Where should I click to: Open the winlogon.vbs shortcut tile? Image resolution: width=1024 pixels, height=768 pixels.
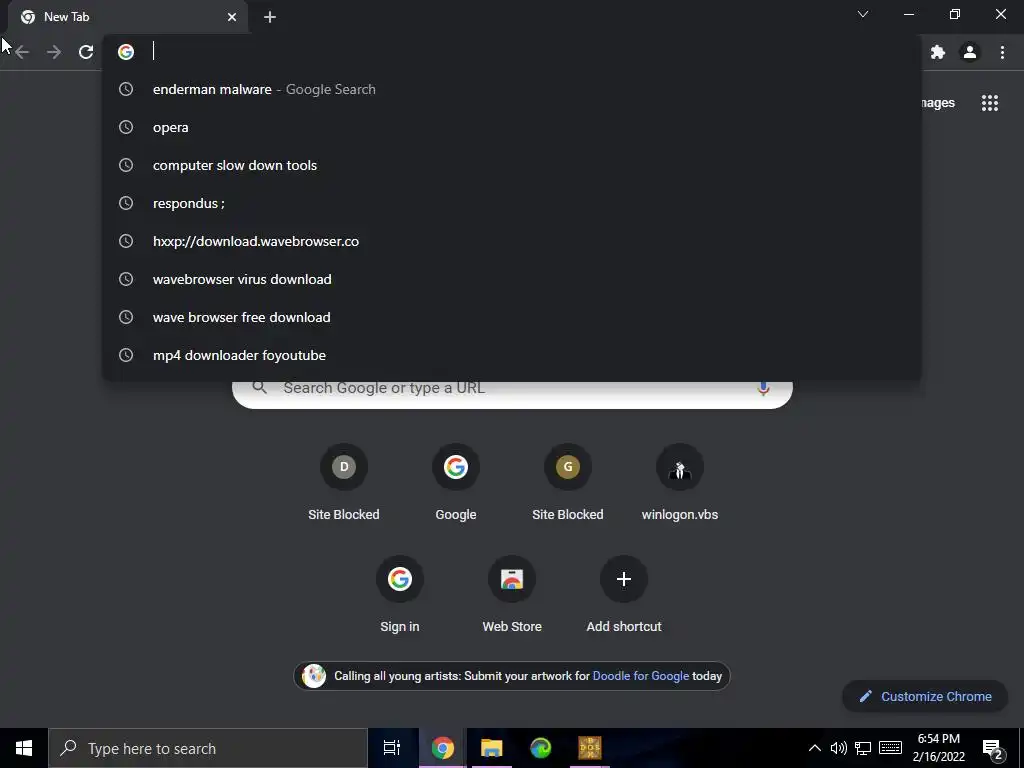pos(680,483)
